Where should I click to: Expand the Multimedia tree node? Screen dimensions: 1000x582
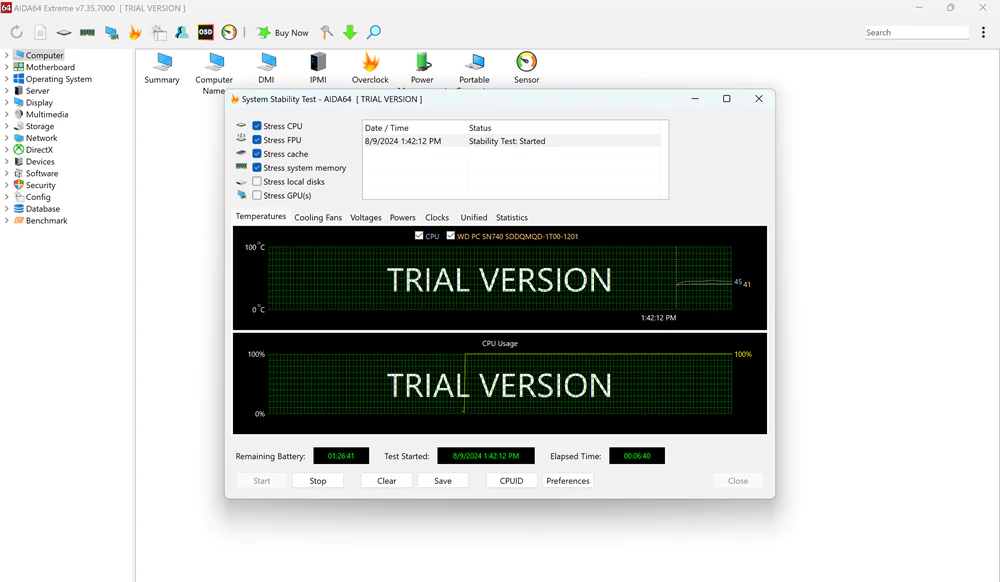pyautogui.click(x=6, y=114)
